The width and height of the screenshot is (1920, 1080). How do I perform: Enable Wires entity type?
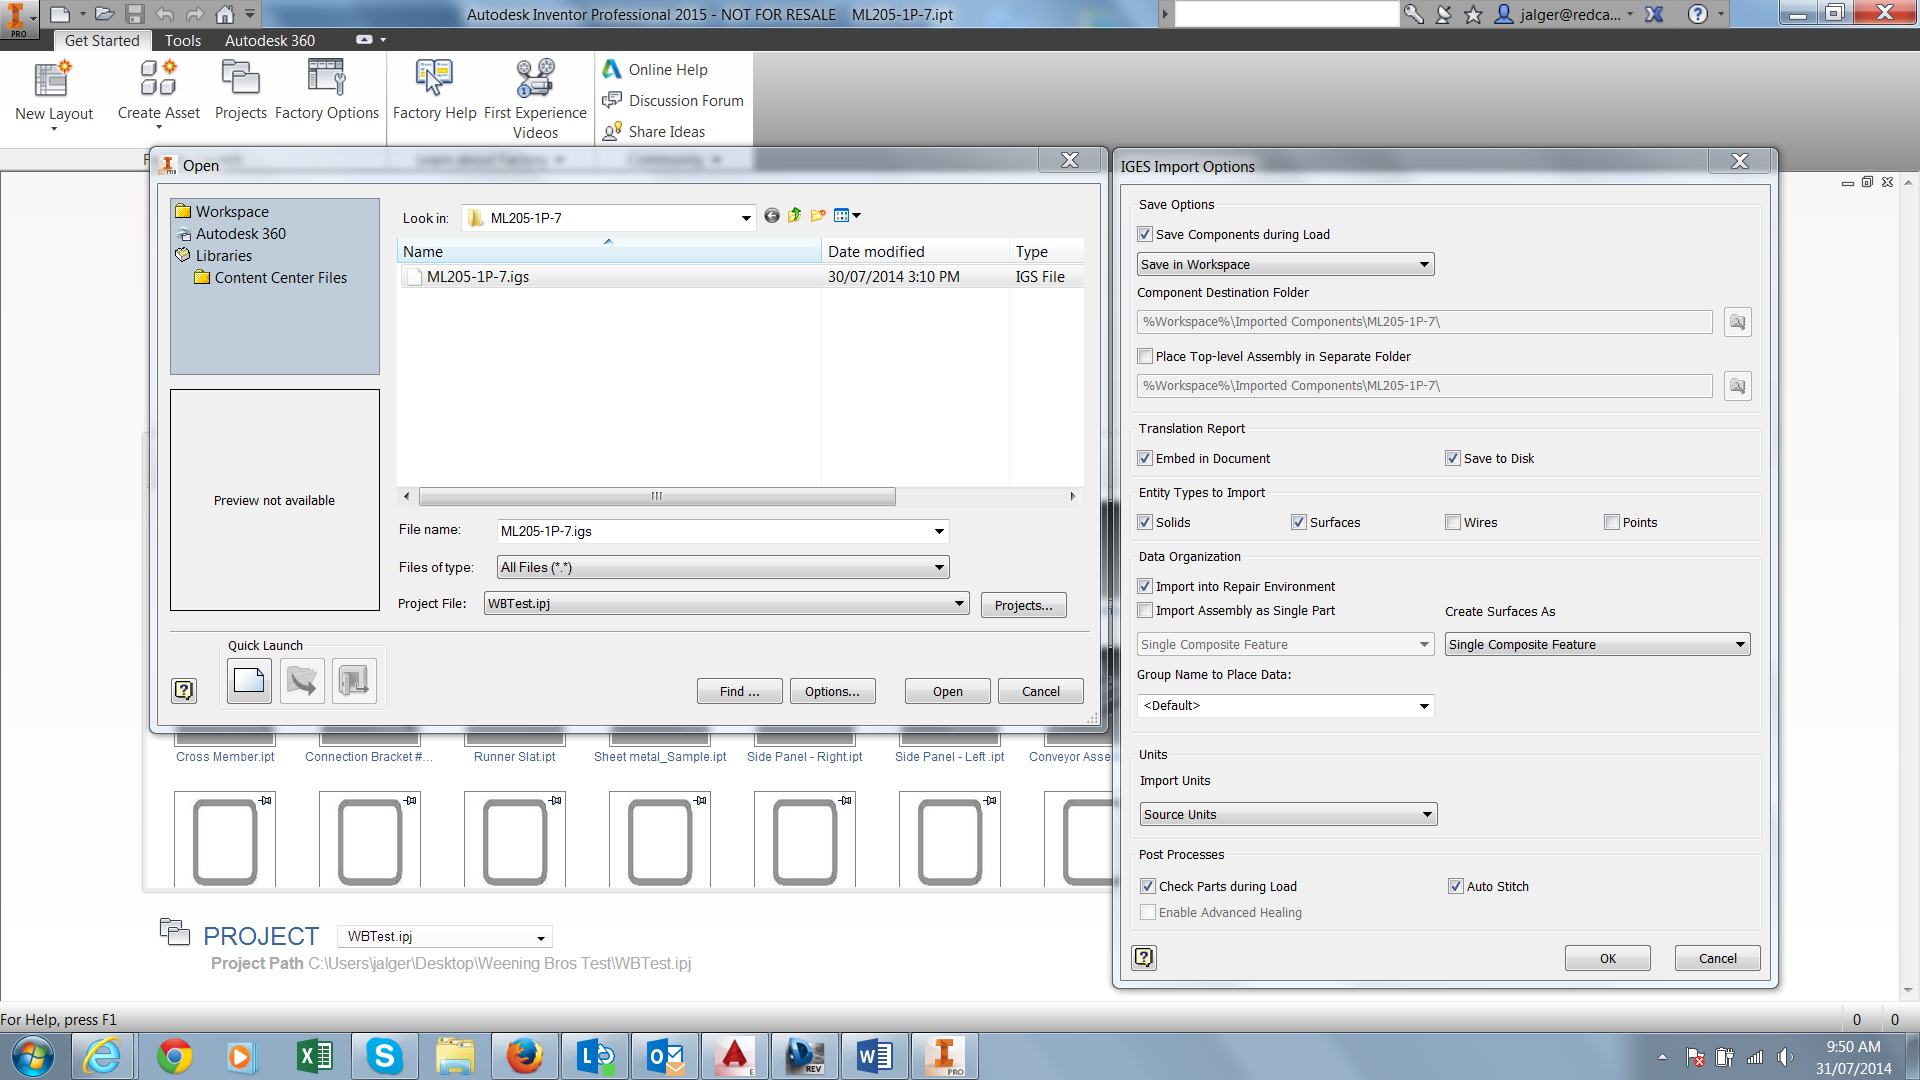(1453, 523)
